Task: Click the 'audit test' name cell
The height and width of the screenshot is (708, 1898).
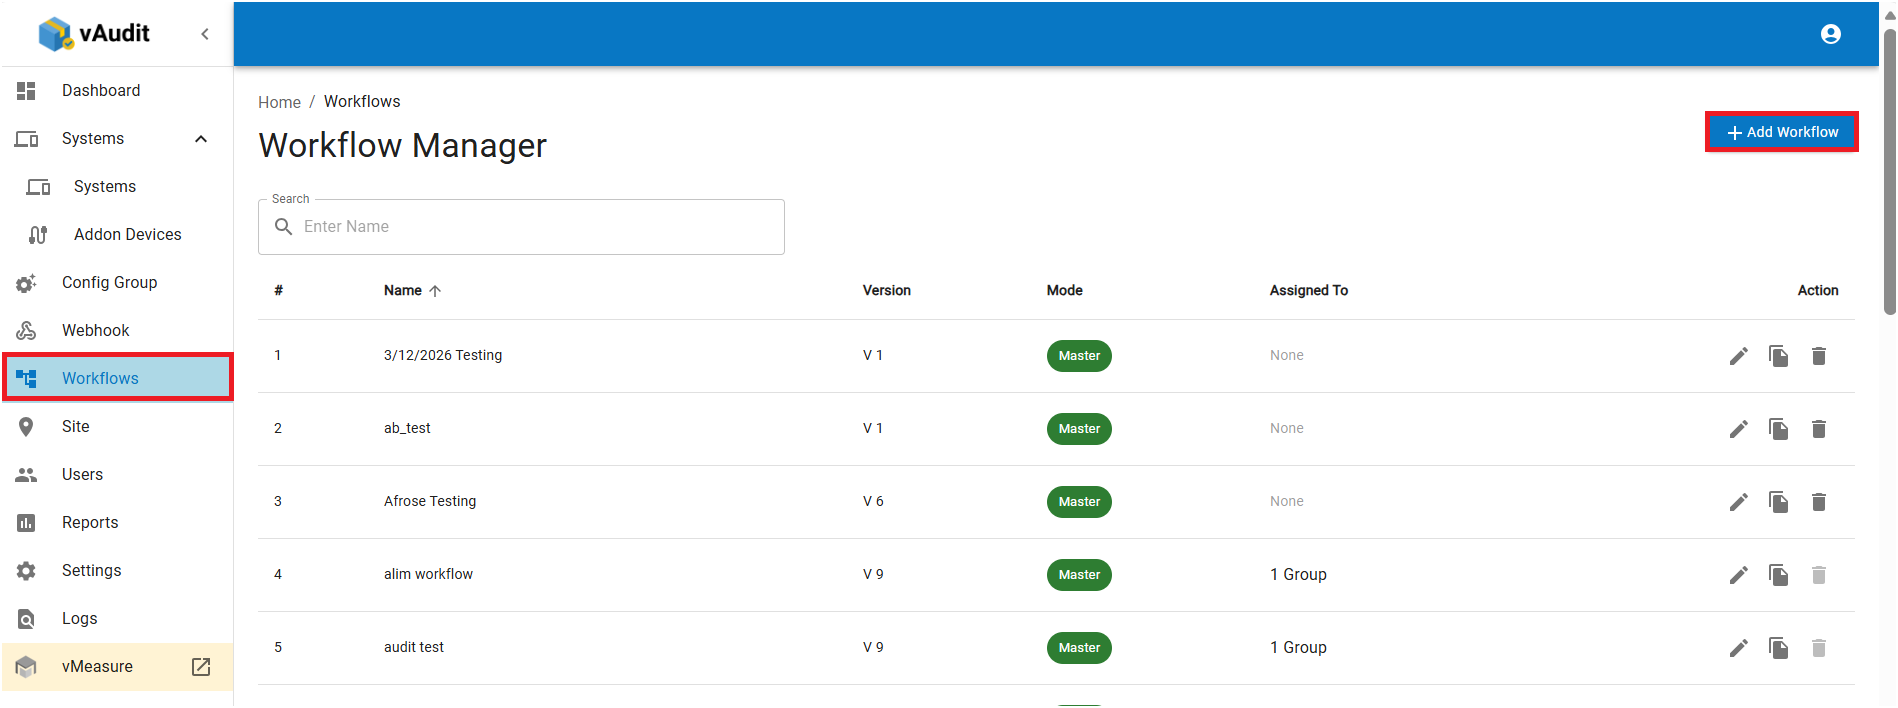Action: tap(414, 648)
